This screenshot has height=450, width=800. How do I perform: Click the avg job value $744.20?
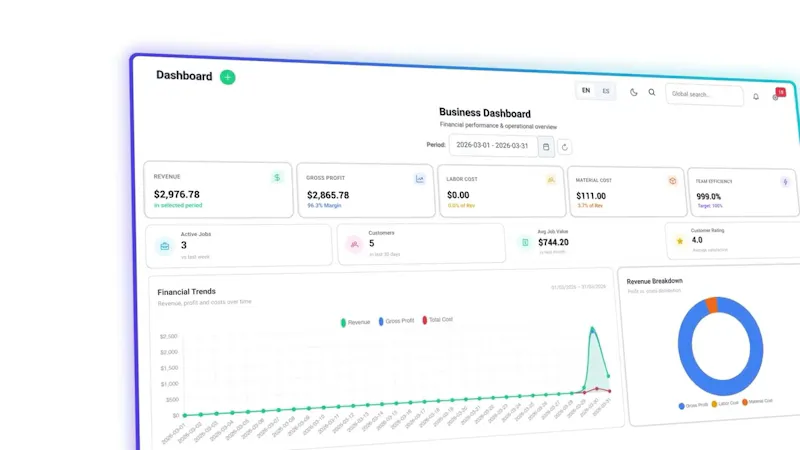click(553, 242)
